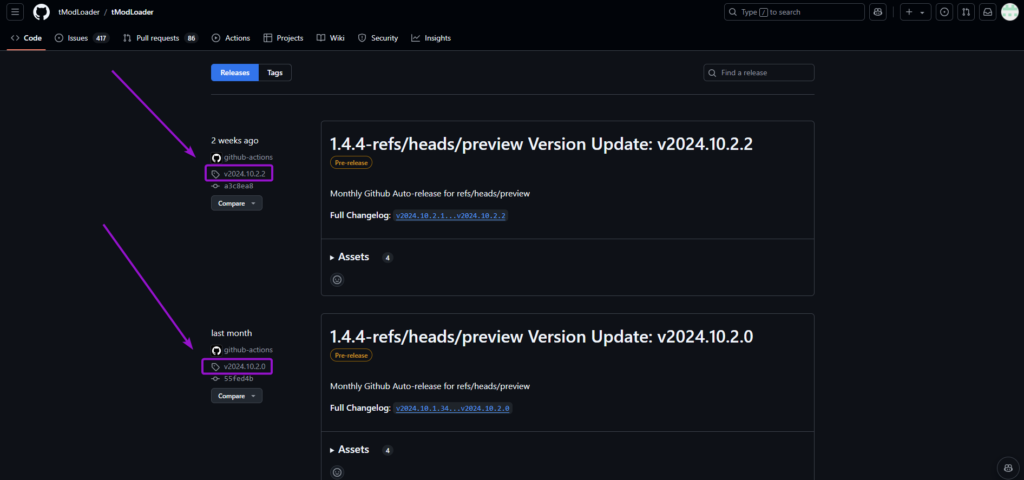Image resolution: width=1024 pixels, height=480 pixels.
Task: Switch to the Insights tab
Action: [431, 38]
